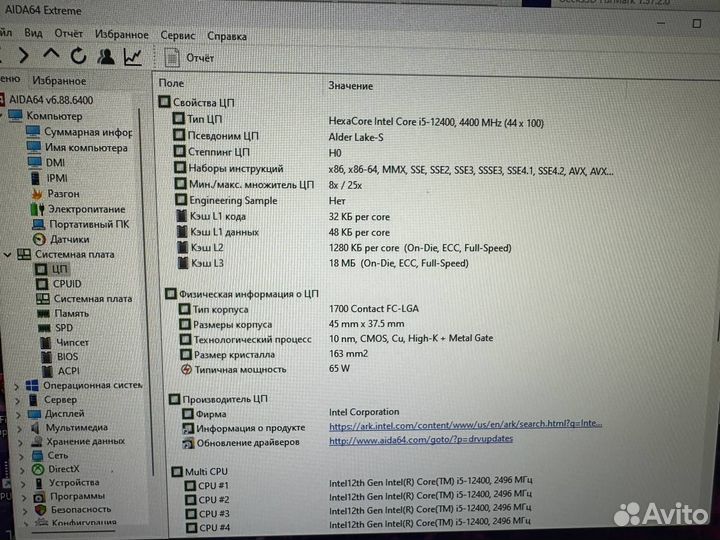Image resolution: width=720 pixels, height=540 pixels.
Task: Click the Значение column header
Action: [350, 86]
